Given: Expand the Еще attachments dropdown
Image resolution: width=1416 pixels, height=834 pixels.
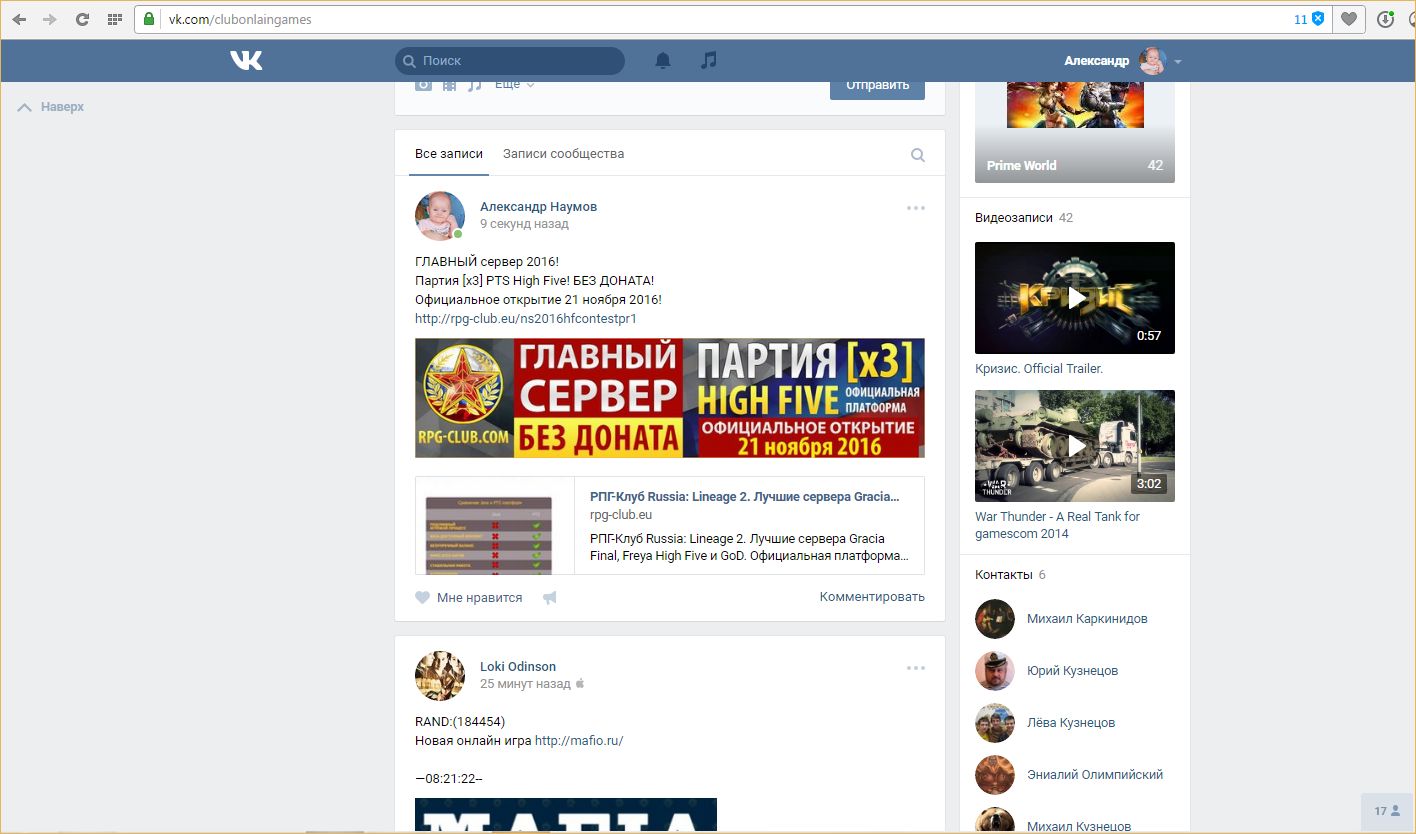Looking at the screenshot, I should coord(514,84).
